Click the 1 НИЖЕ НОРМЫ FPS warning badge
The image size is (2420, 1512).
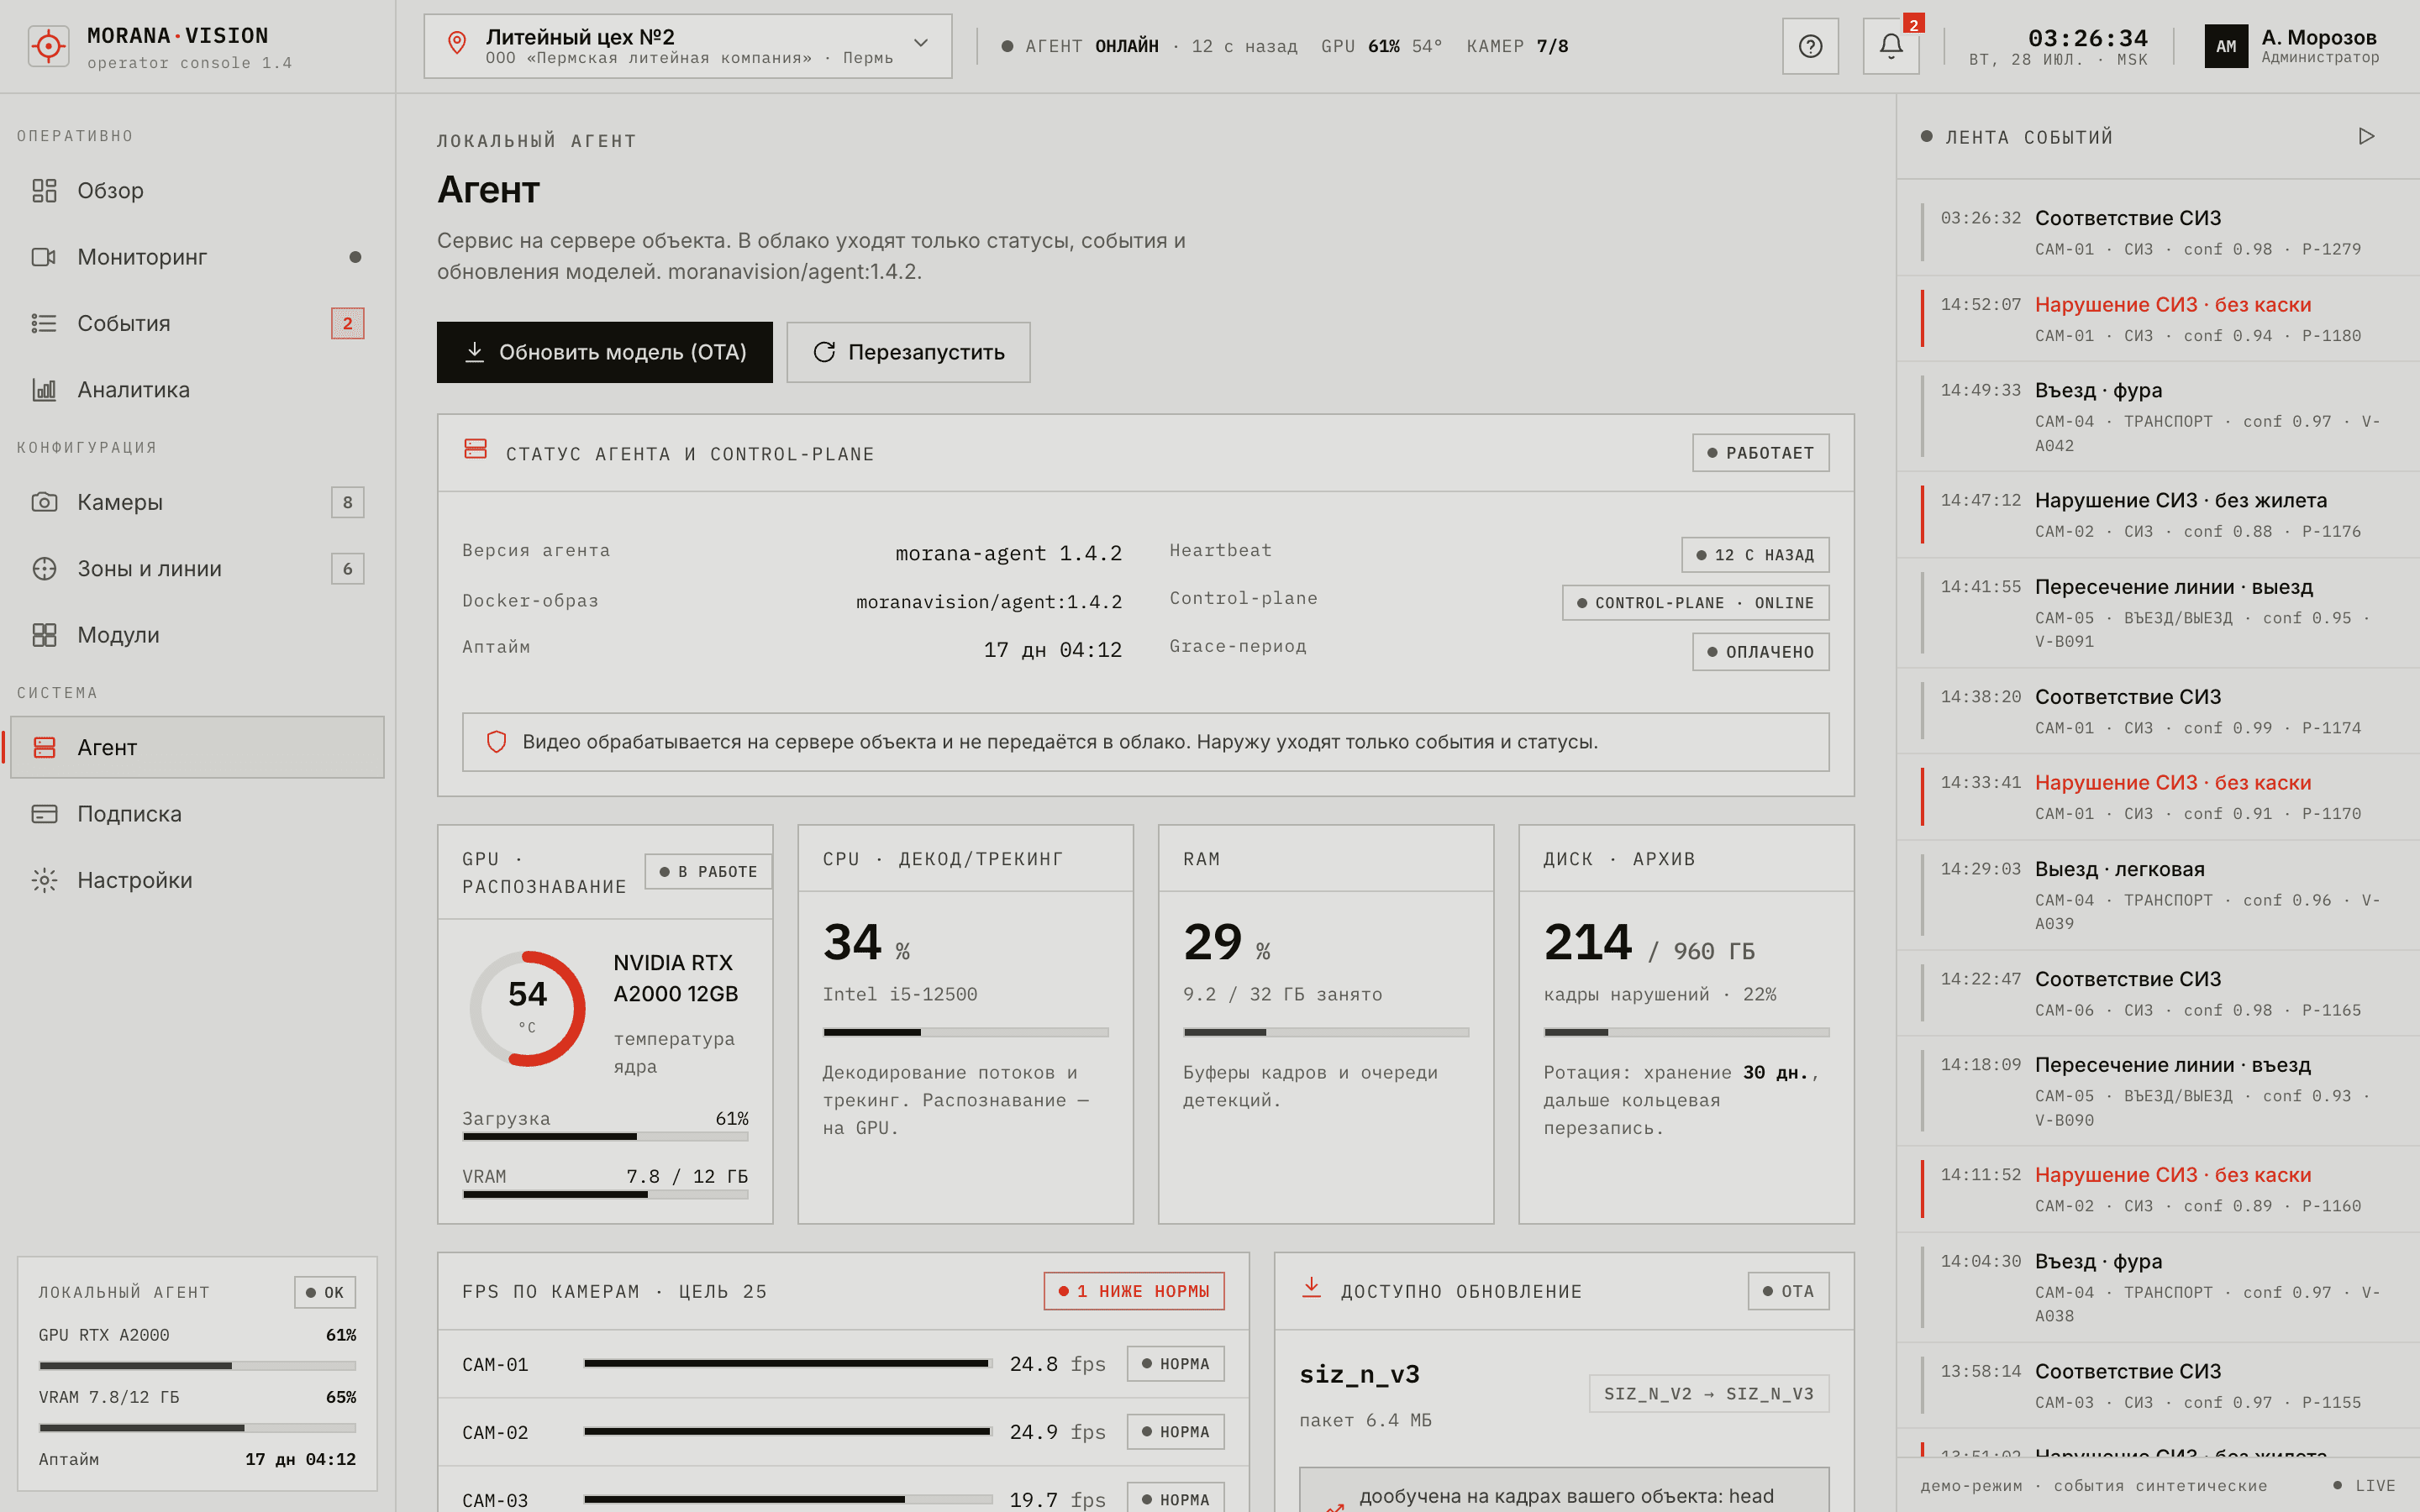click(x=1134, y=1291)
